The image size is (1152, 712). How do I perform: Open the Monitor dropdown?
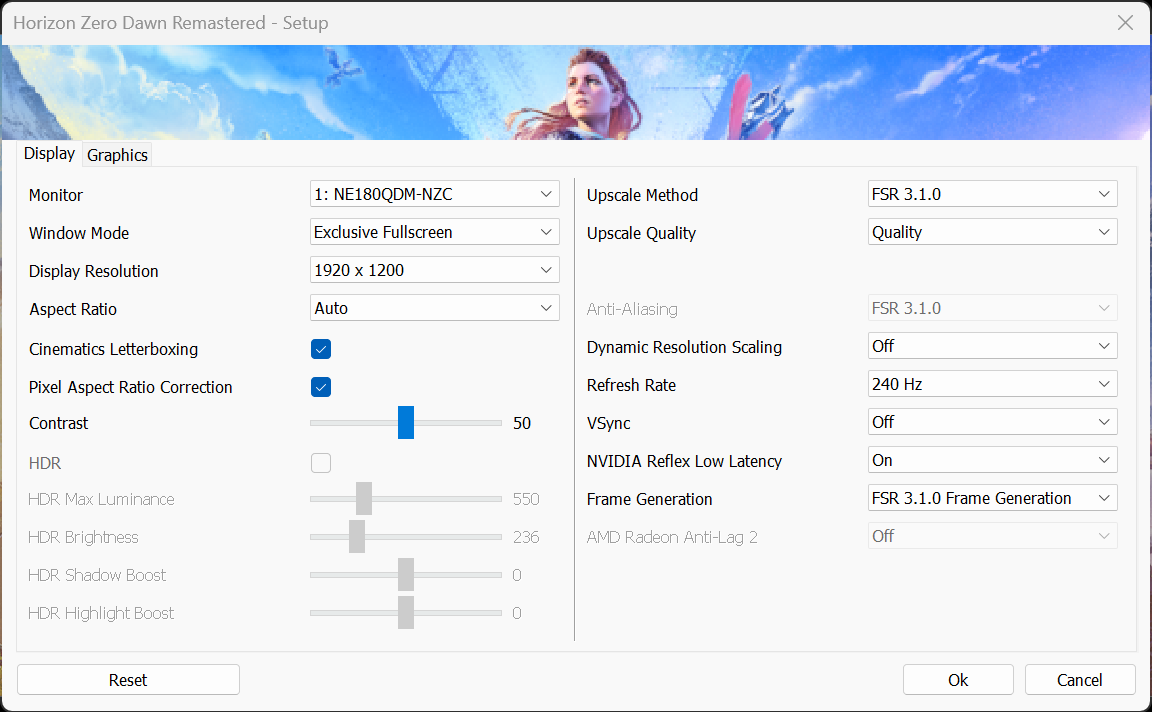(x=434, y=194)
